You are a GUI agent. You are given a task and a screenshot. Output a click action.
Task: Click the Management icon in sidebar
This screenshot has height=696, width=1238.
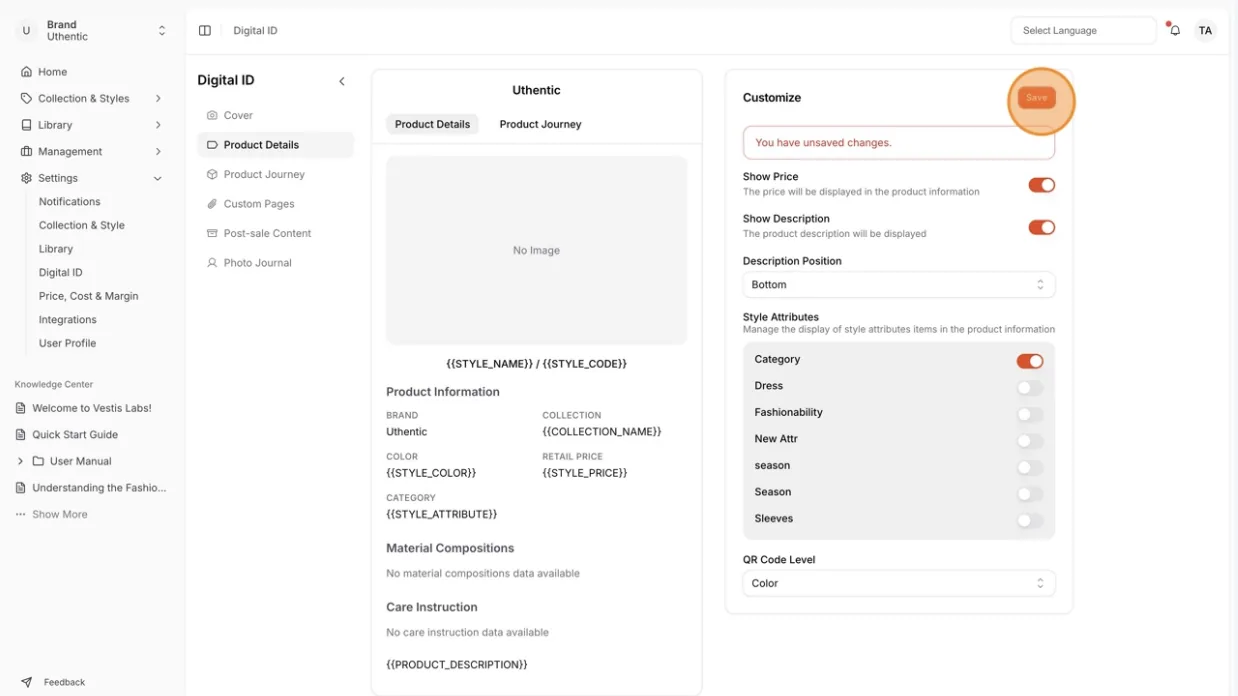[x=26, y=152]
